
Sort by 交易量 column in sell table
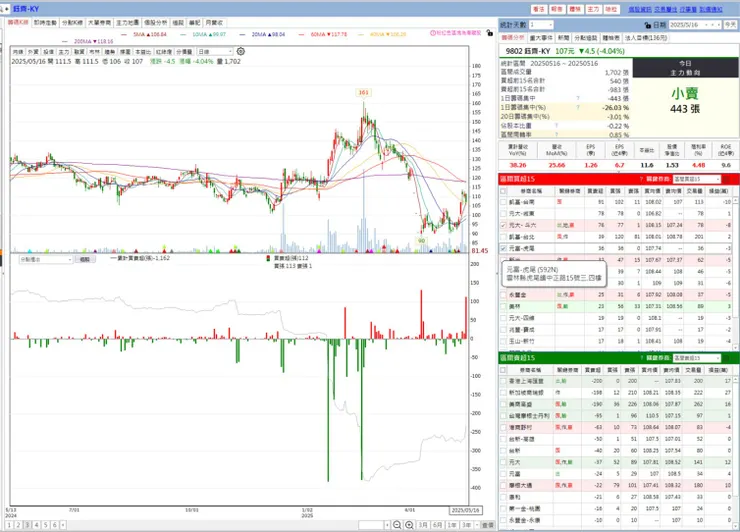click(x=694, y=370)
